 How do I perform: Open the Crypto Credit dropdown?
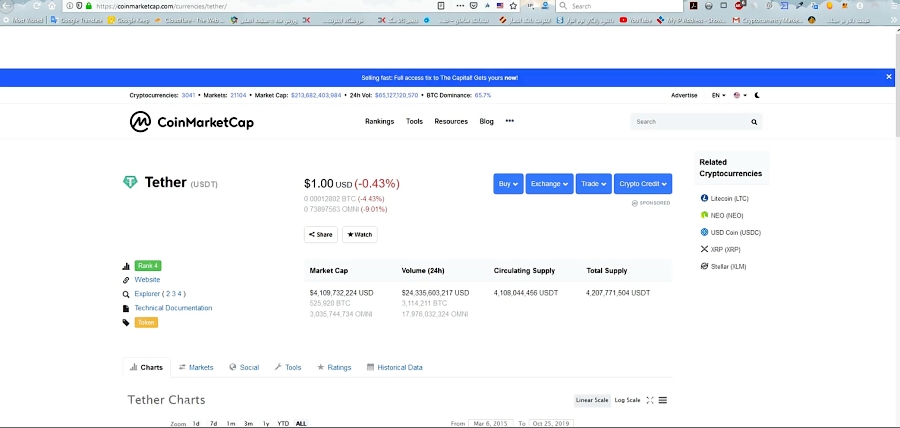click(x=643, y=184)
